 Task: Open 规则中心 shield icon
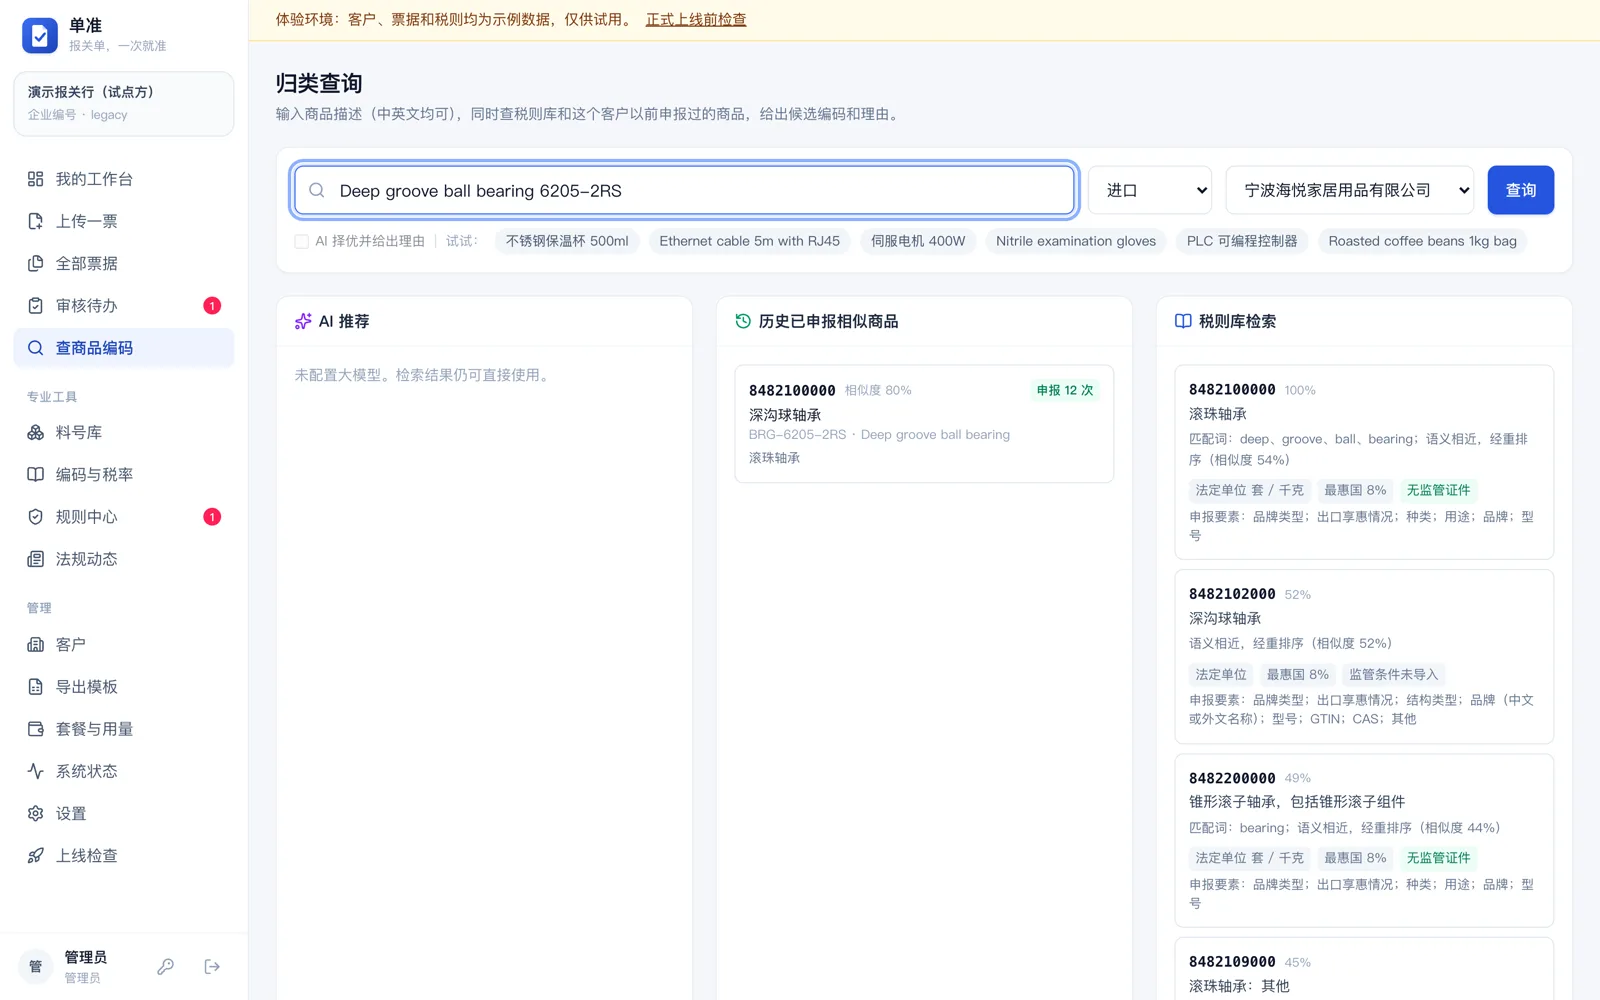36,517
